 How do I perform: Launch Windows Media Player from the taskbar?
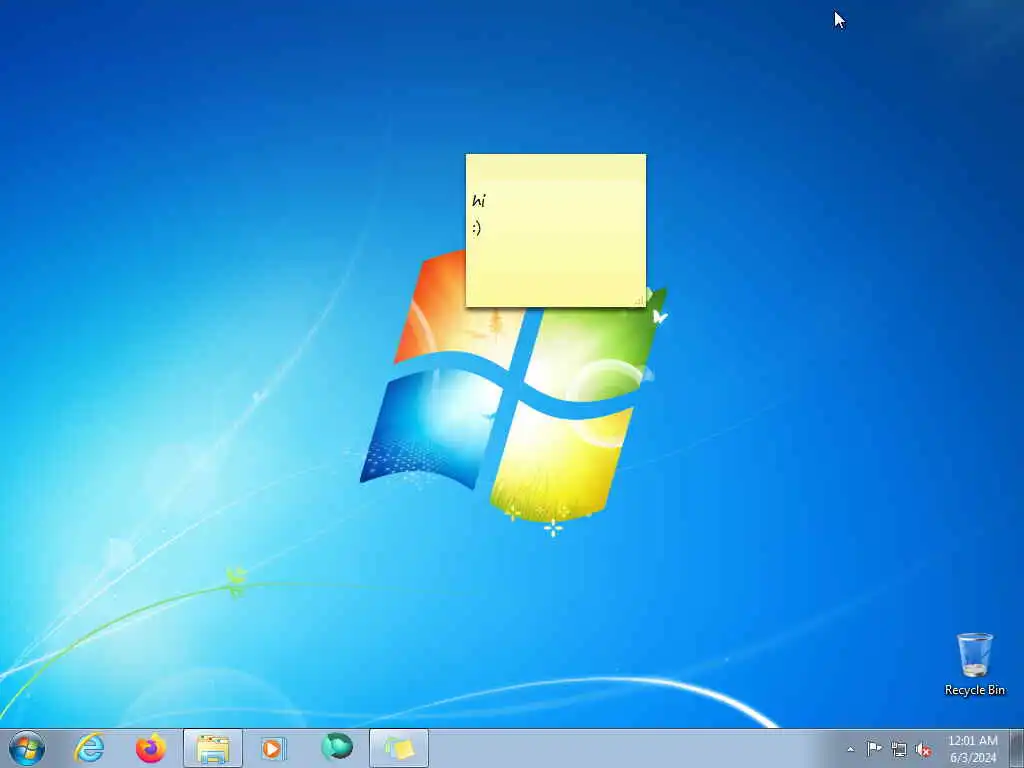click(x=274, y=748)
